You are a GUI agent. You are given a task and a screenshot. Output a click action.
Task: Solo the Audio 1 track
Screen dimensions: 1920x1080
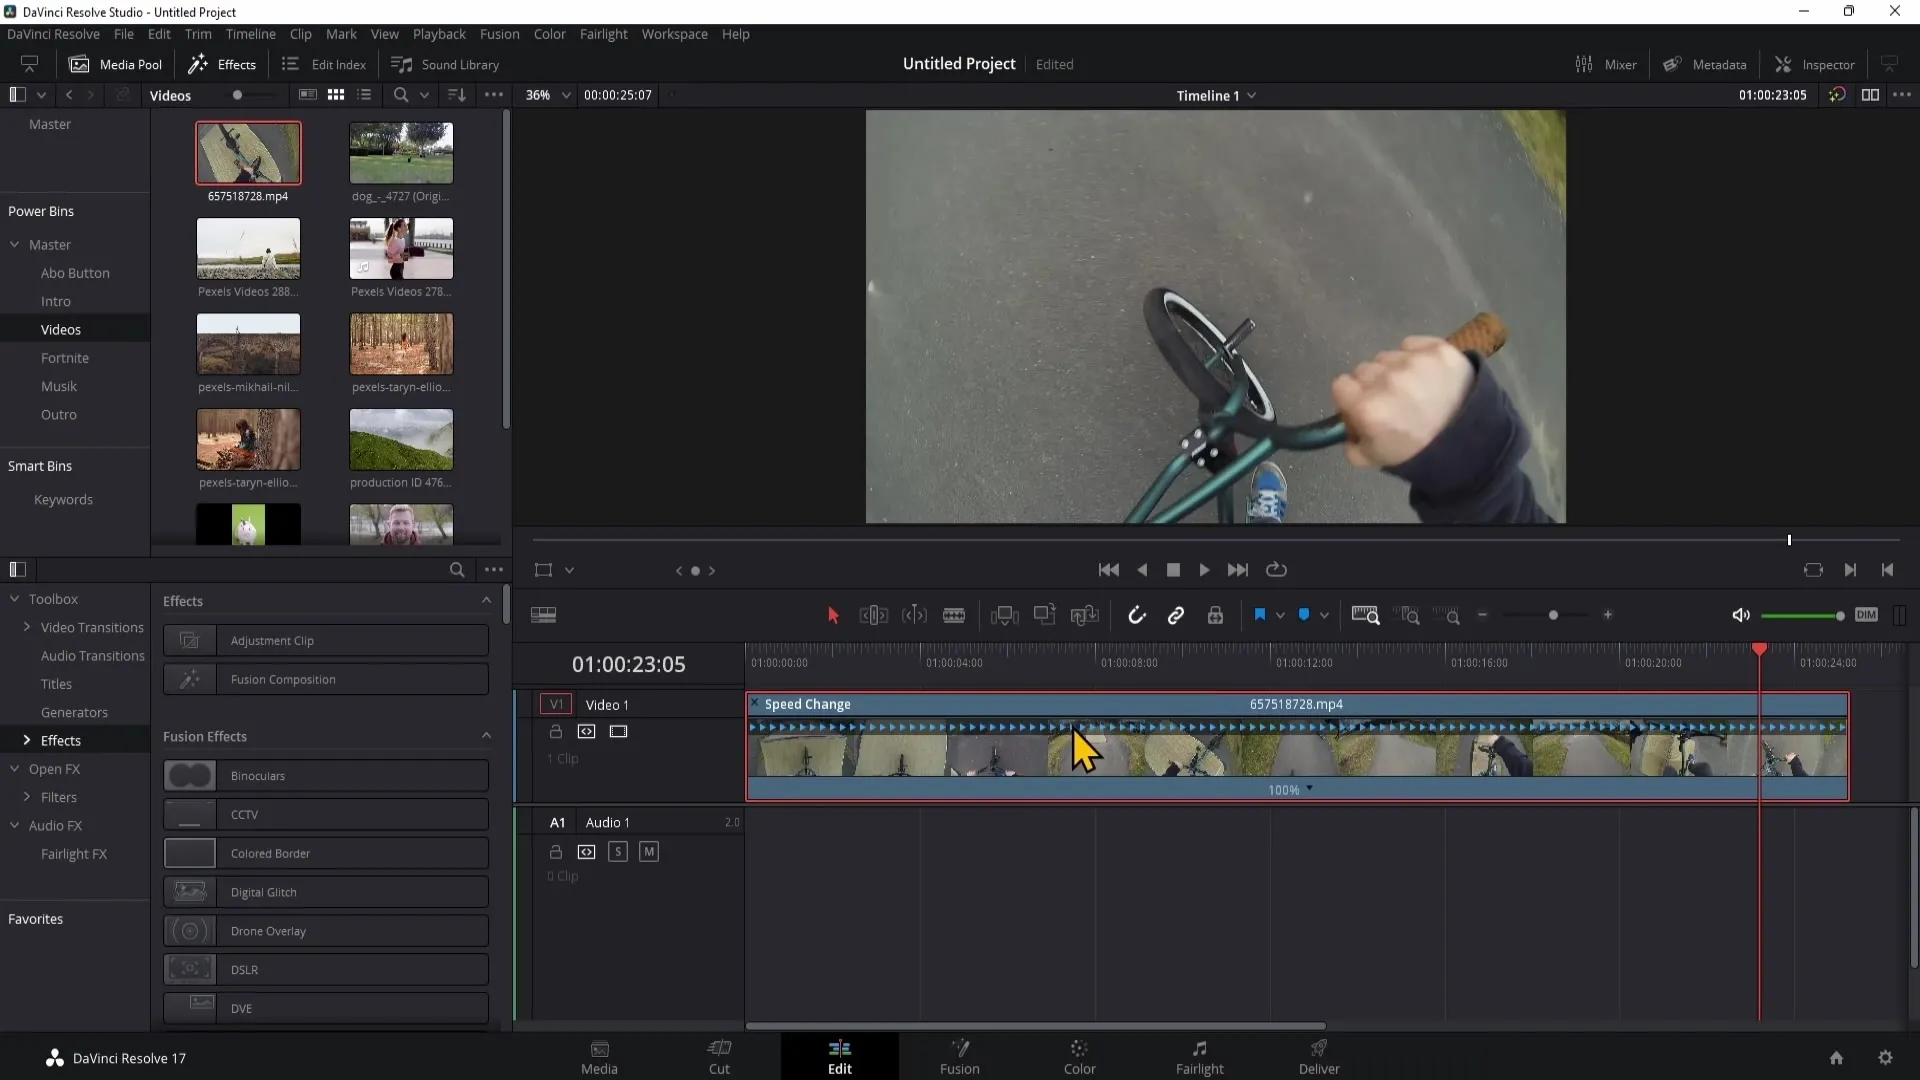(618, 852)
